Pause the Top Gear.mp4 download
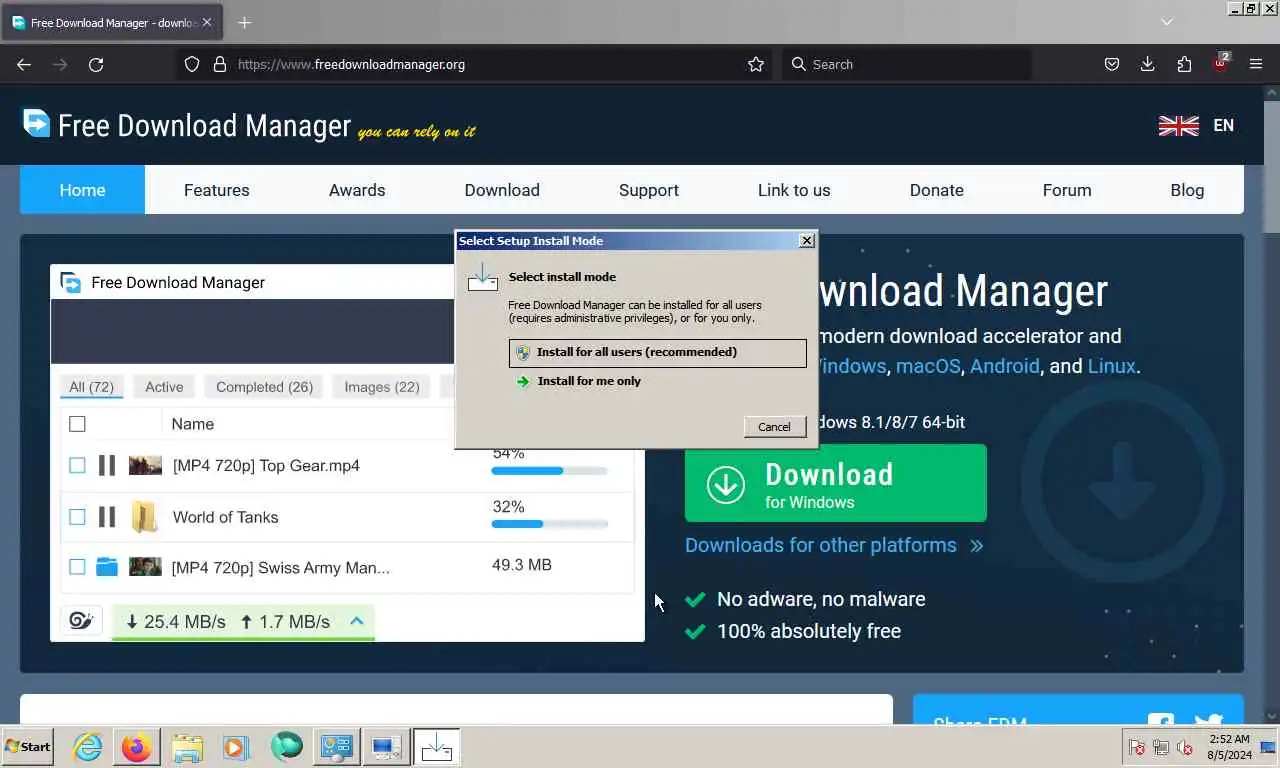 [x=107, y=465]
